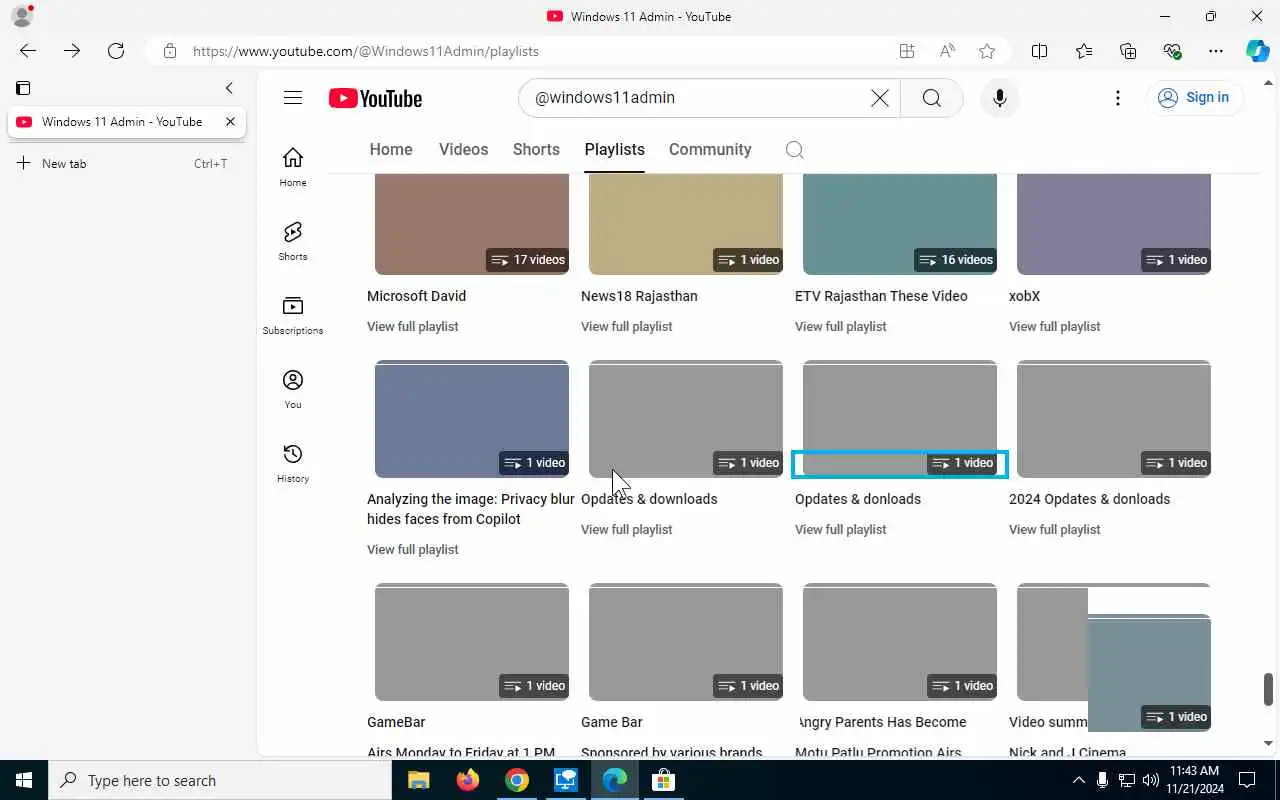Open the Windows Start menu
Image resolution: width=1280 pixels, height=800 pixels.
(23, 780)
